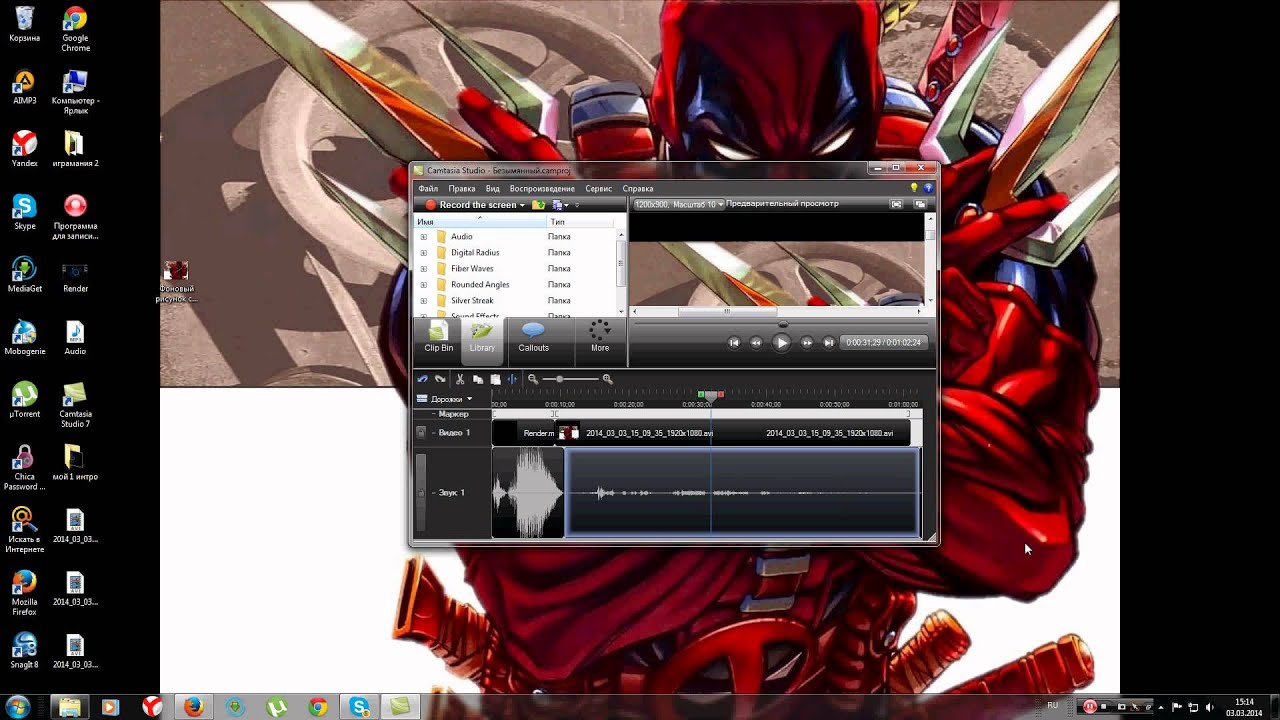Expand the Audio folder in Library
This screenshot has height=720, width=1280.
(423, 237)
